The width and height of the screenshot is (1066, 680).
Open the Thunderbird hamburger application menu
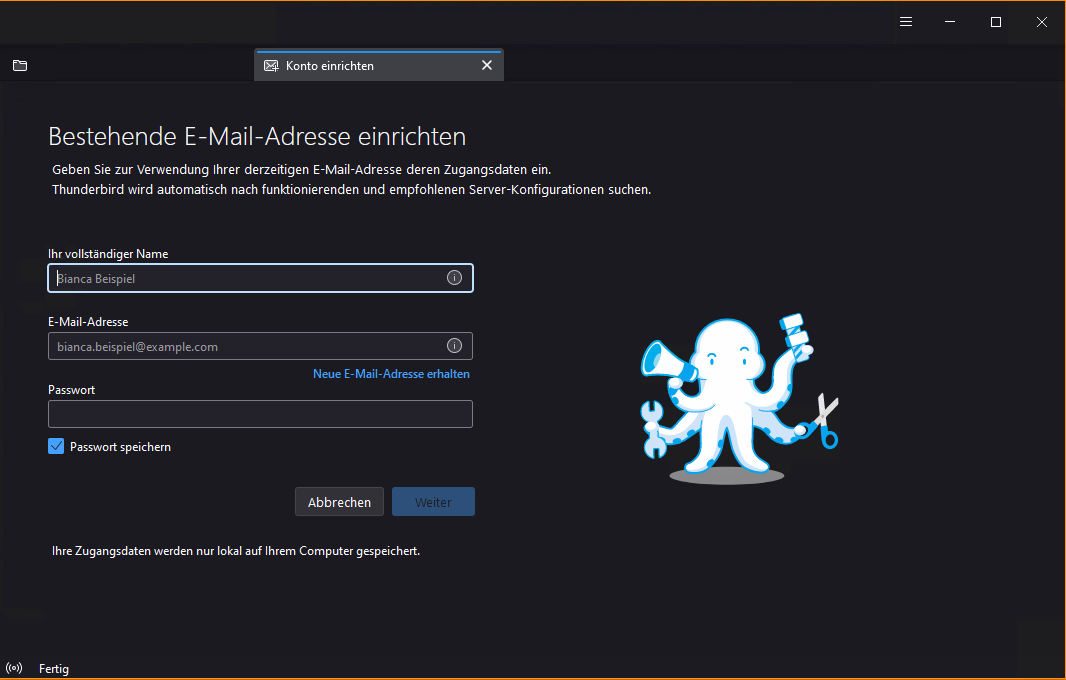point(906,22)
